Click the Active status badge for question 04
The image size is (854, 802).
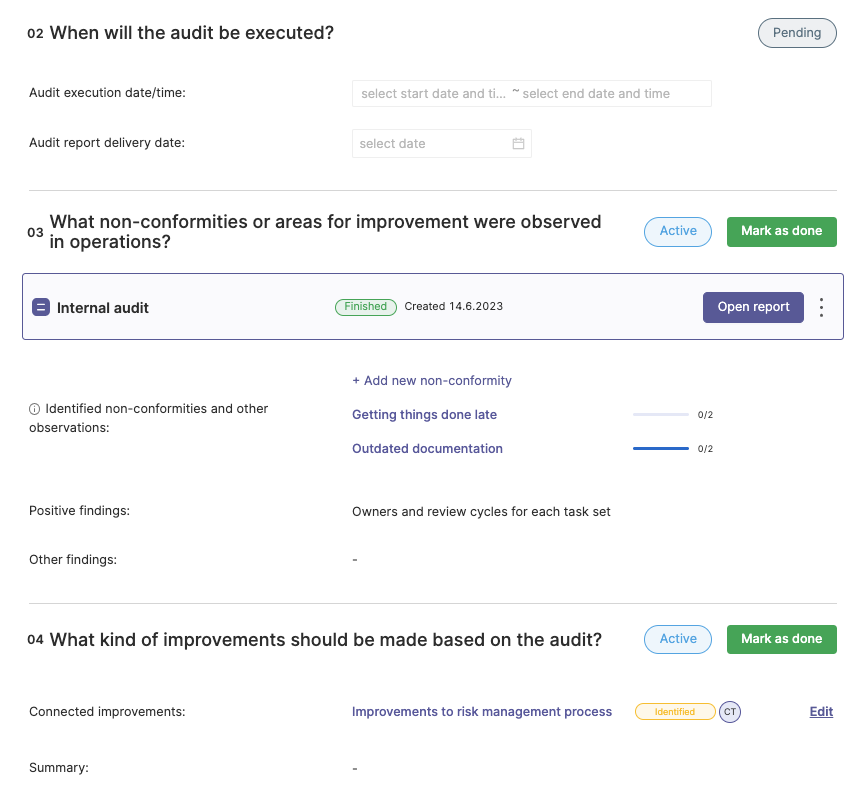(x=678, y=639)
